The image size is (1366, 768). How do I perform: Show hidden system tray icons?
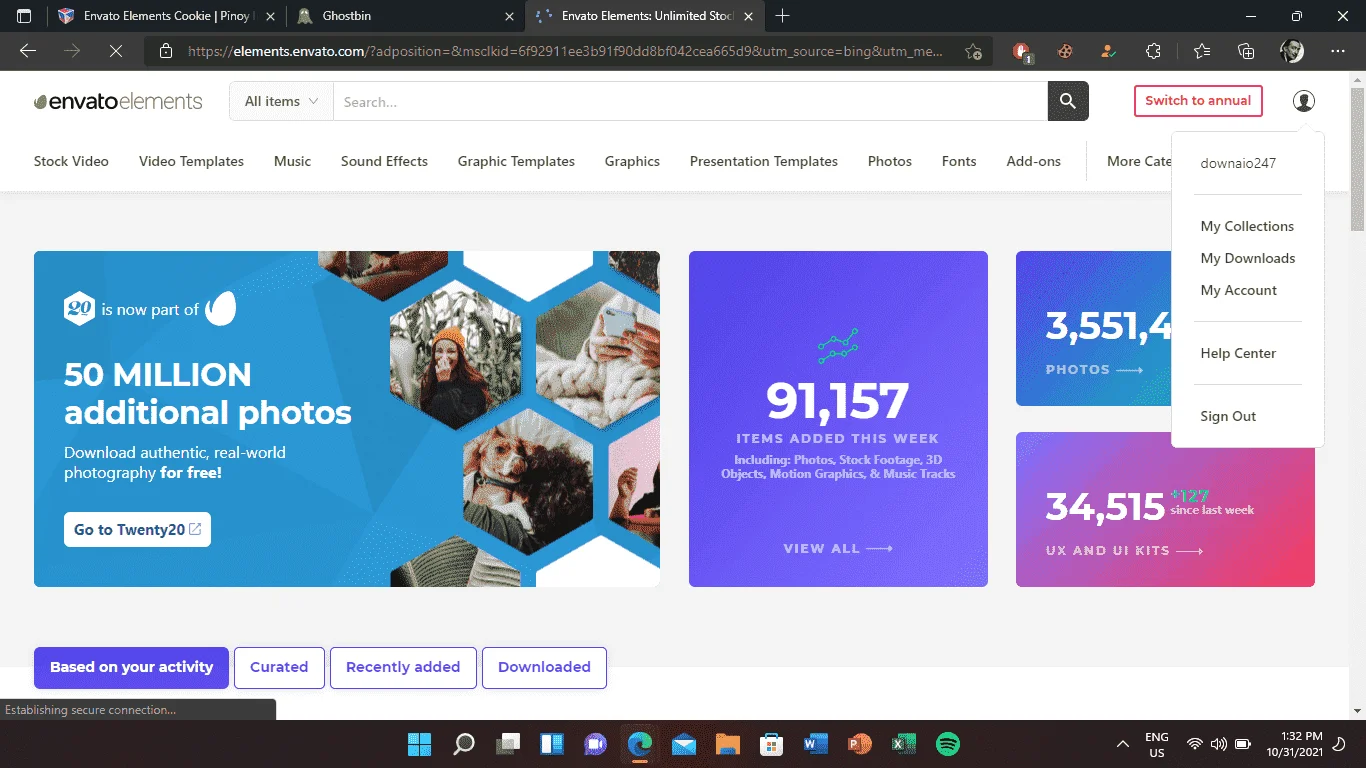coord(1122,744)
